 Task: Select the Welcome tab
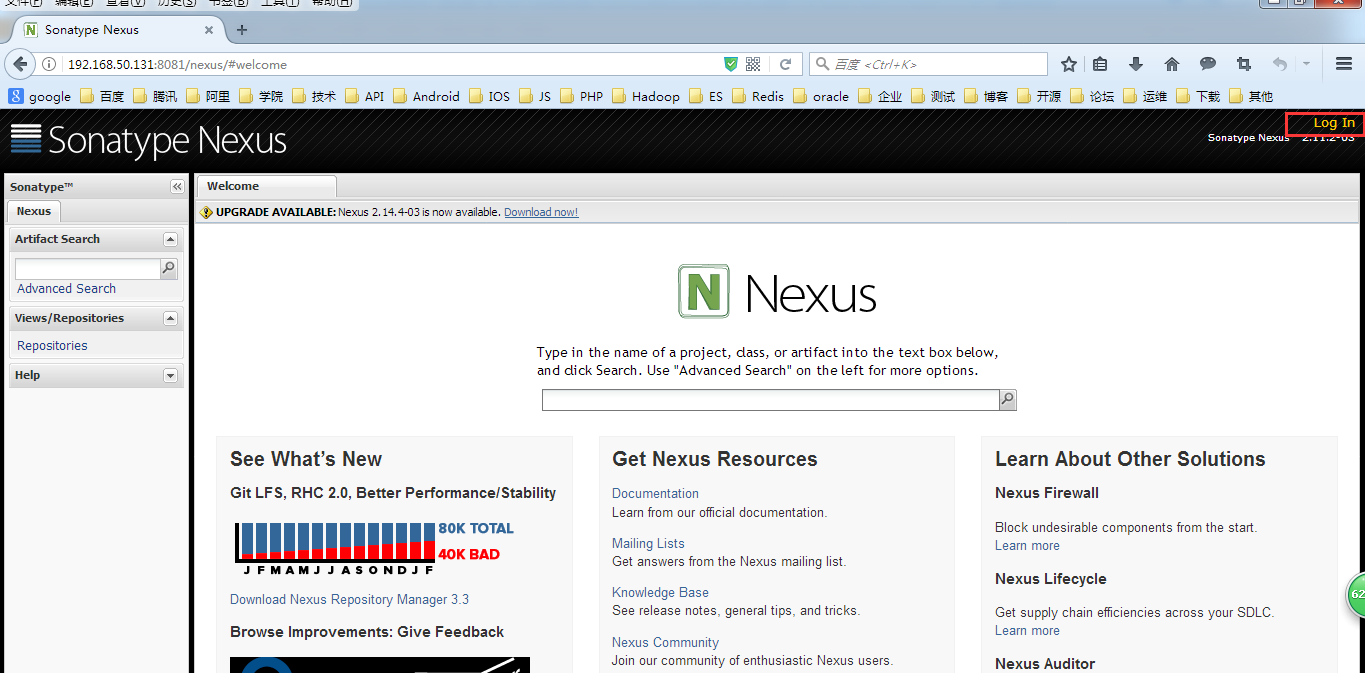(266, 186)
